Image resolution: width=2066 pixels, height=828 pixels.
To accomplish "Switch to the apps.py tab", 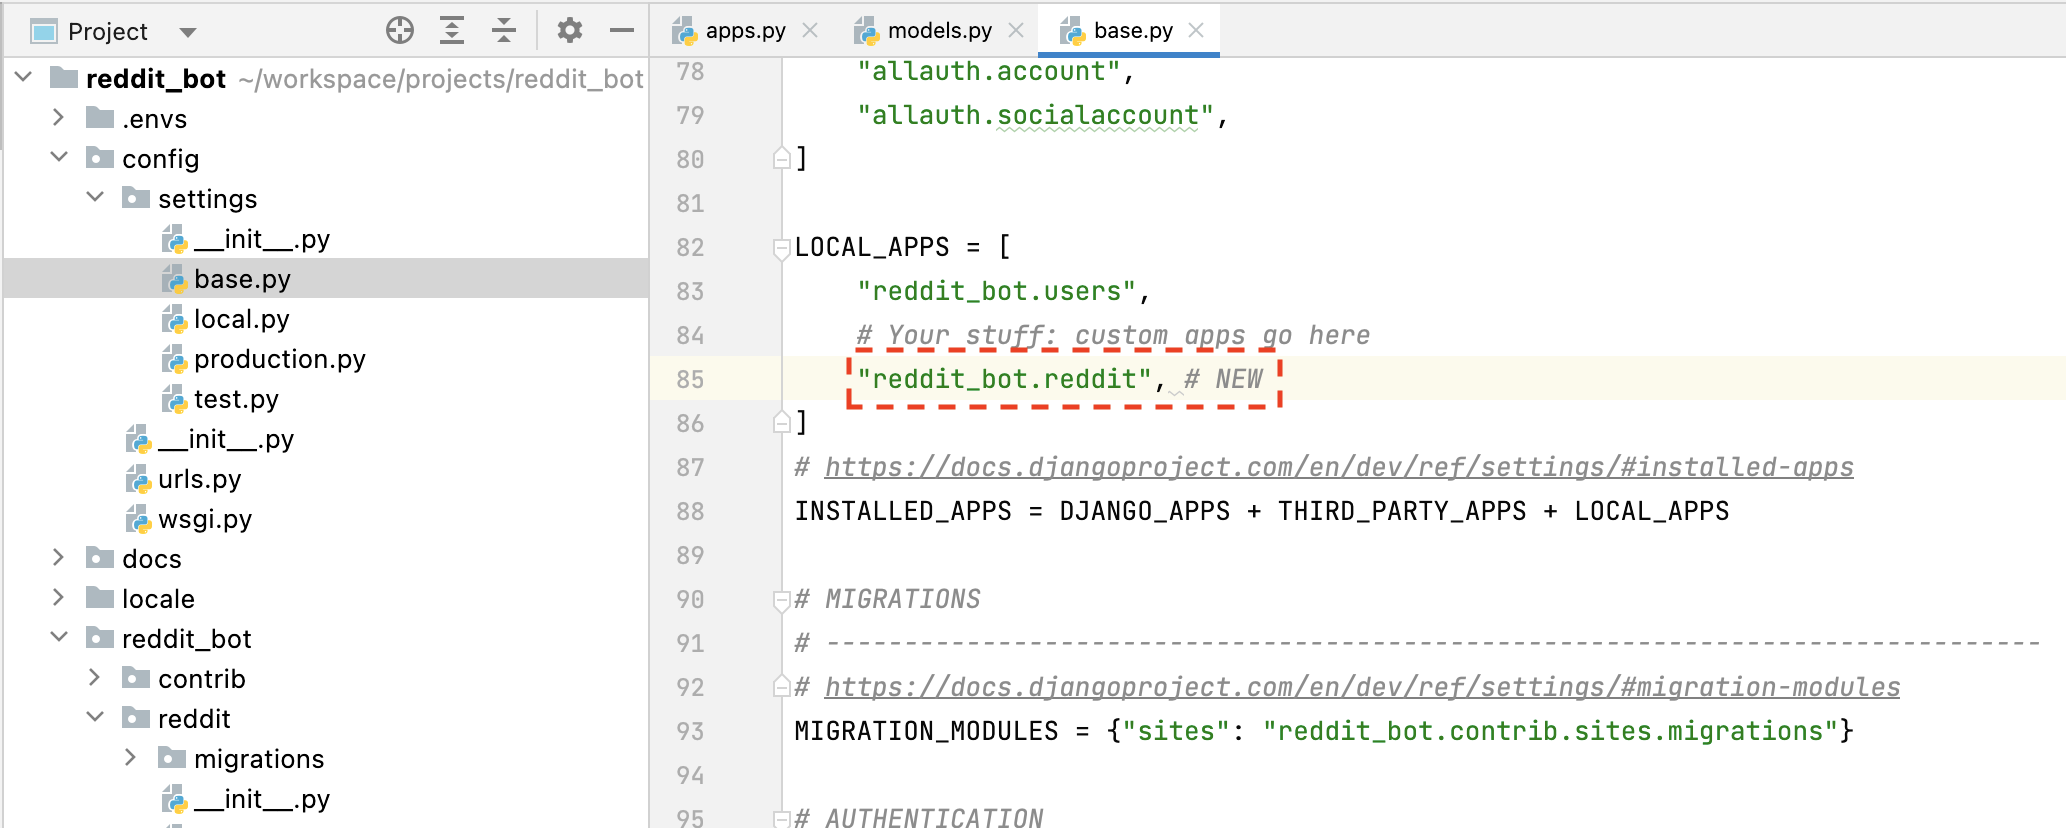I will [744, 31].
